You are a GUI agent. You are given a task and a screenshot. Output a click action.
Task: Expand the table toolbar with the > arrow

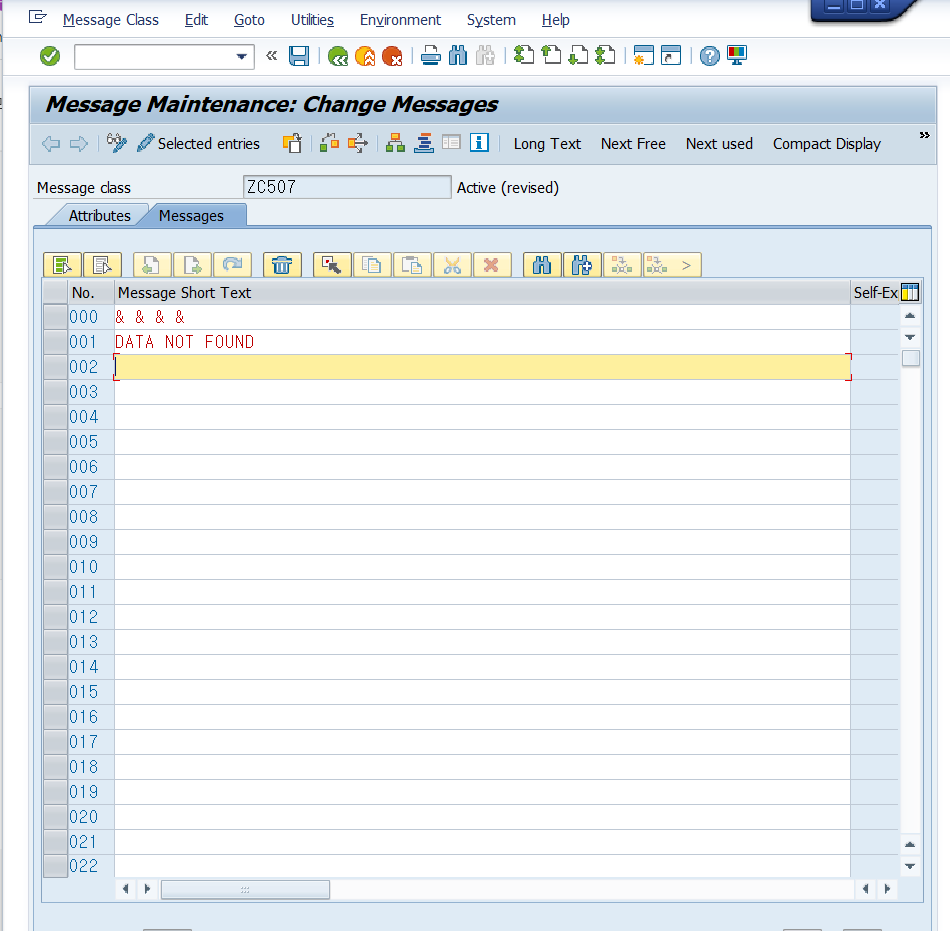click(x=686, y=265)
